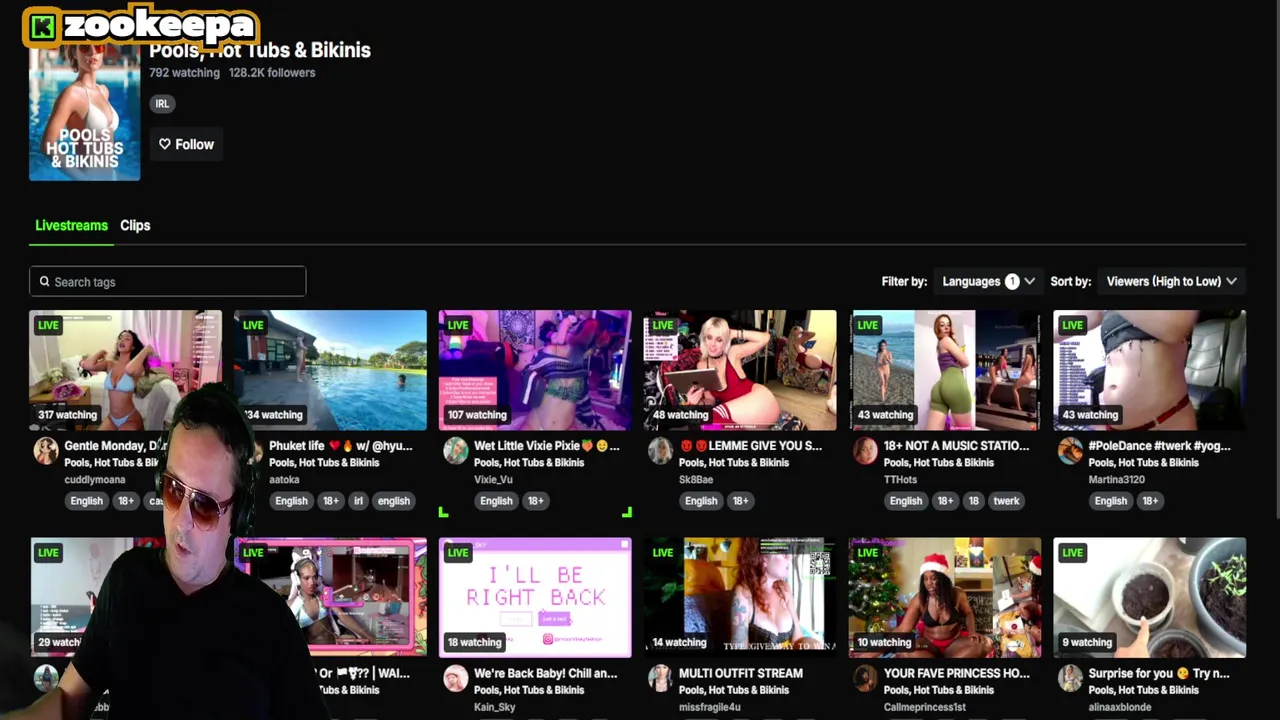Click the English tag under Martina3120
The image size is (1280, 720).
[x=1111, y=501]
